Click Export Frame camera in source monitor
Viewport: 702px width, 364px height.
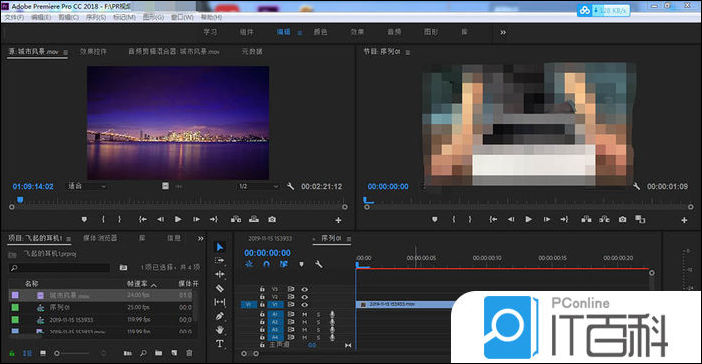(x=272, y=219)
